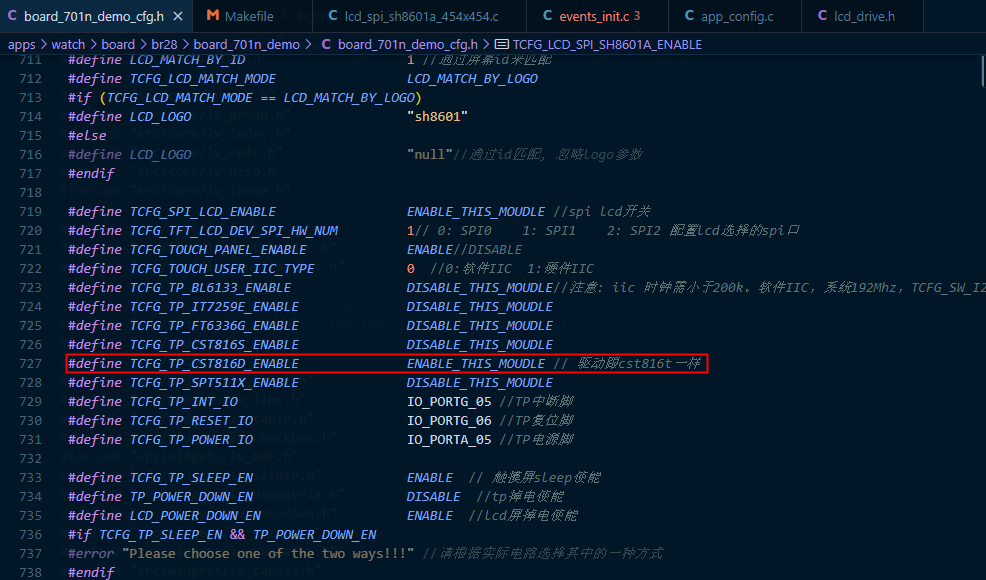986x580 pixels.
Task: Click TCFG_TOUCH_USER_IIC_TYPE in the code
Action: [222, 269]
